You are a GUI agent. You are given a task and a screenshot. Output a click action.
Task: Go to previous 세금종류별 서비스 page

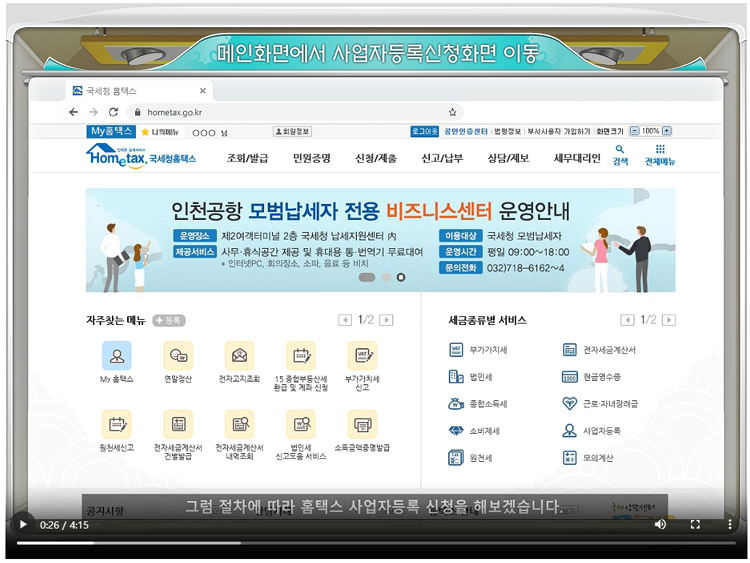coord(627,320)
